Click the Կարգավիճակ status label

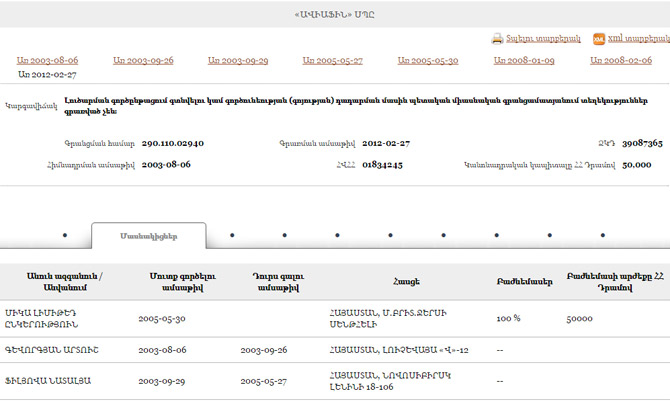31,106
